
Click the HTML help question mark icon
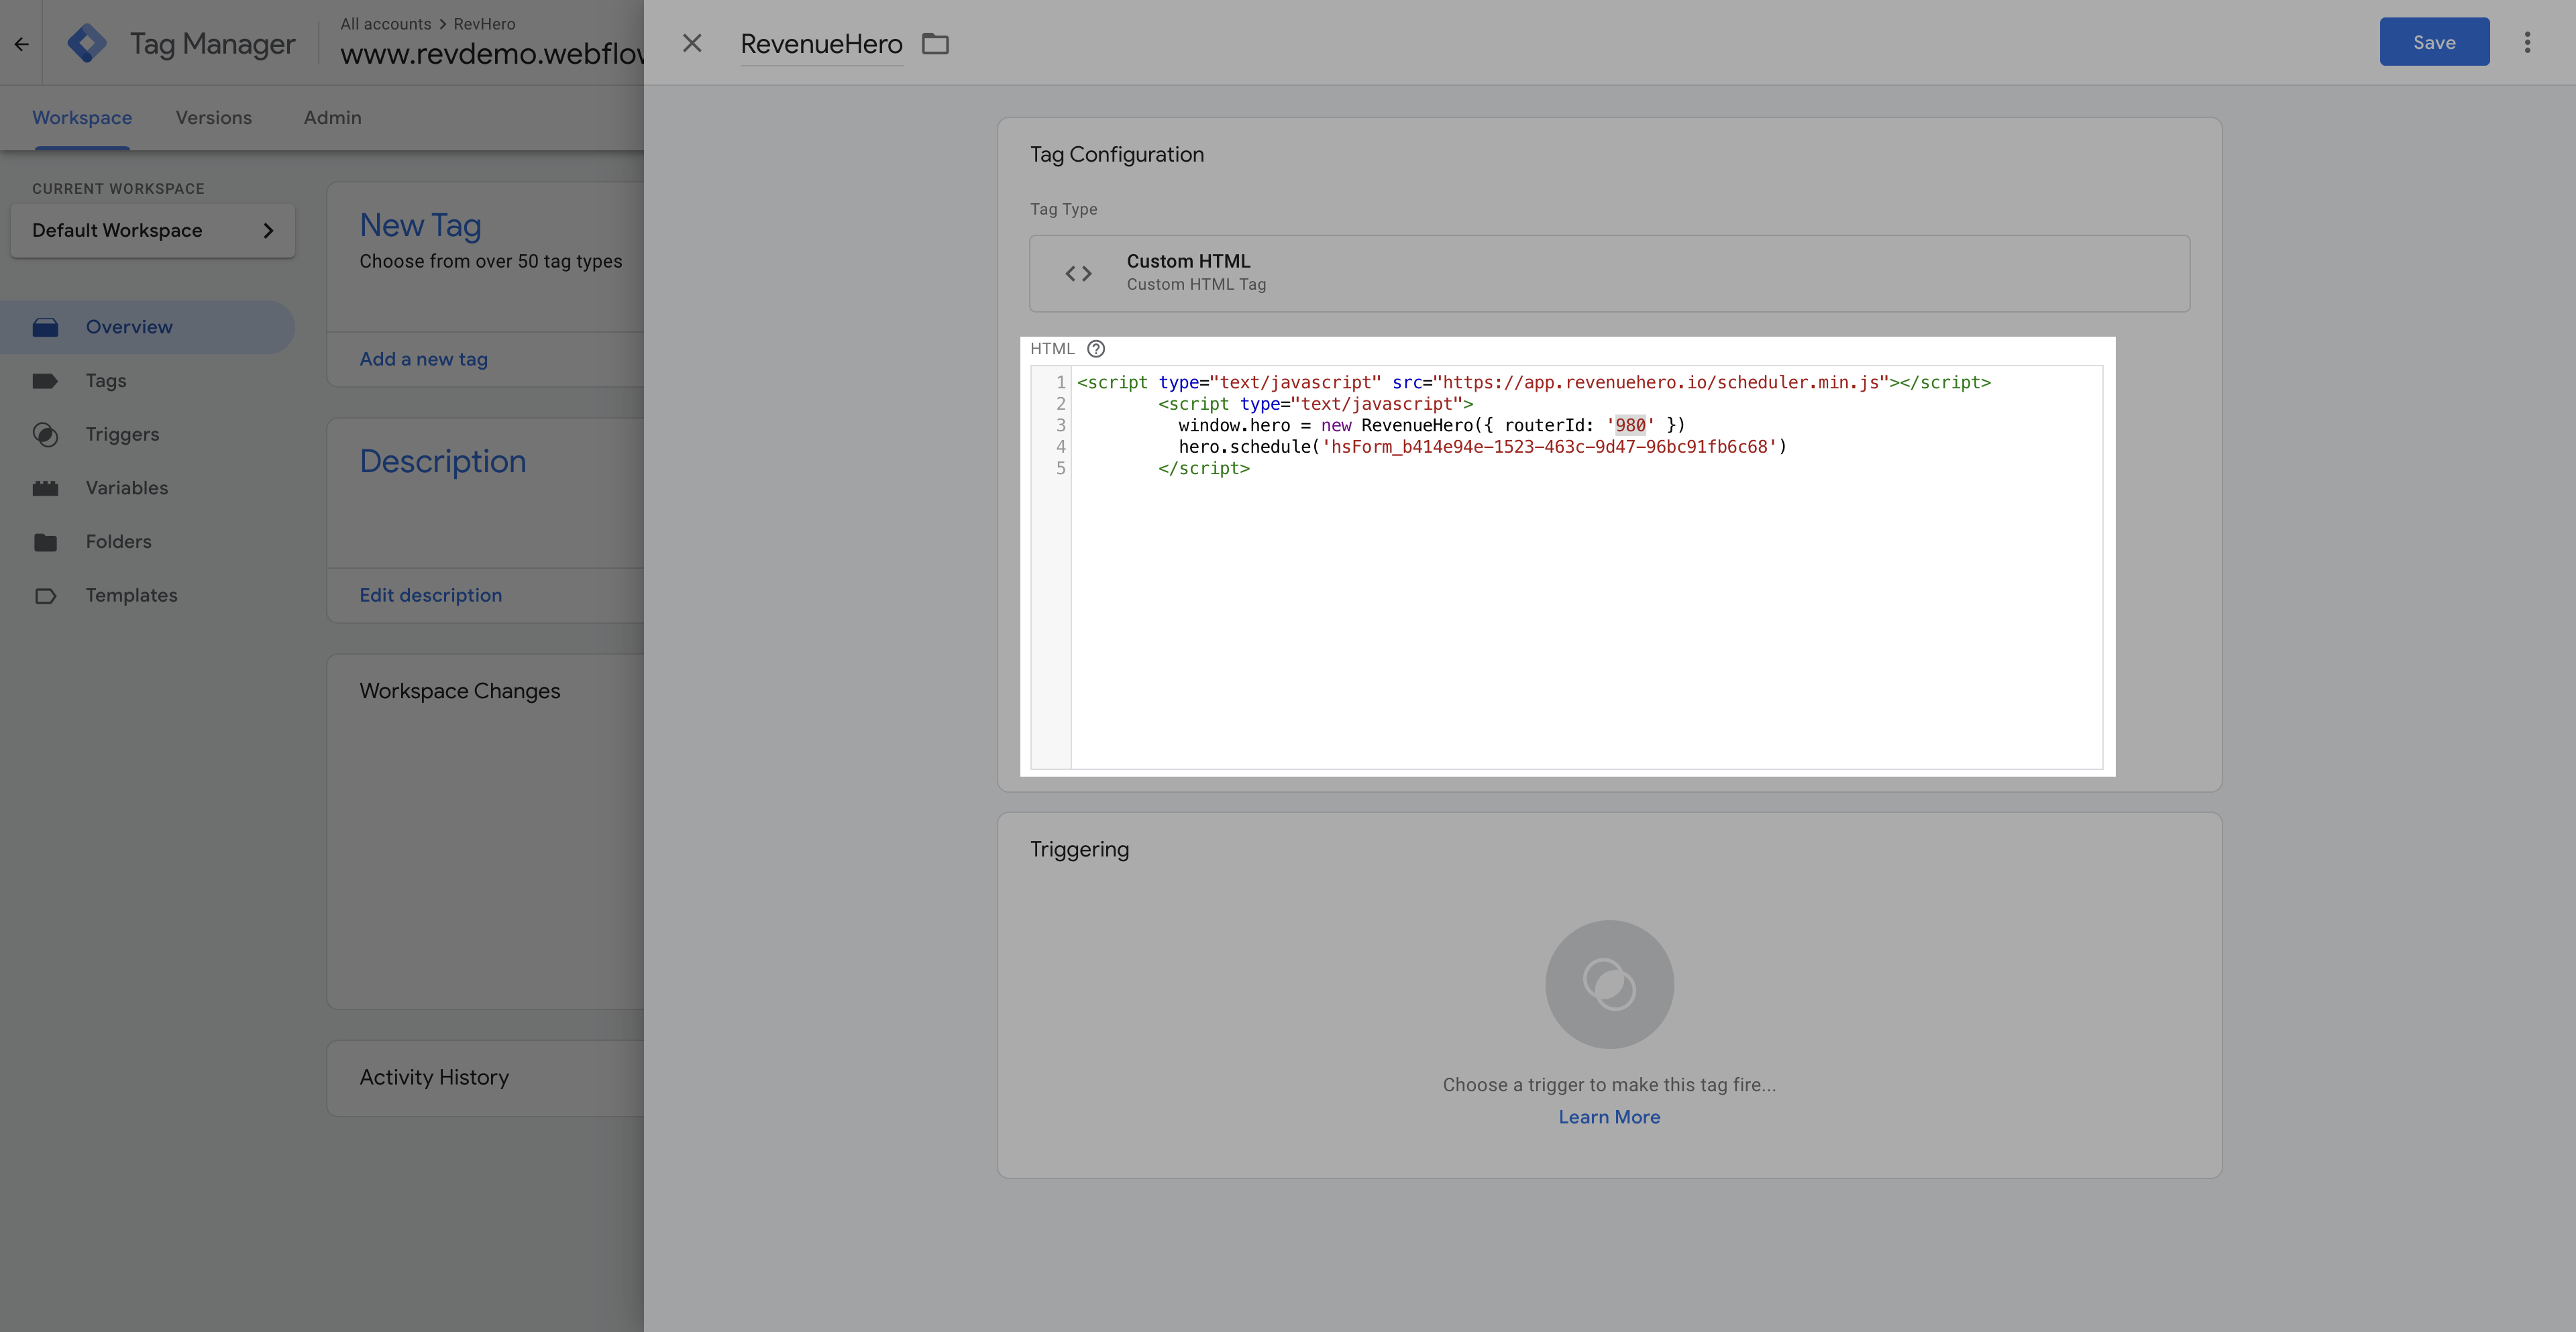(1096, 348)
